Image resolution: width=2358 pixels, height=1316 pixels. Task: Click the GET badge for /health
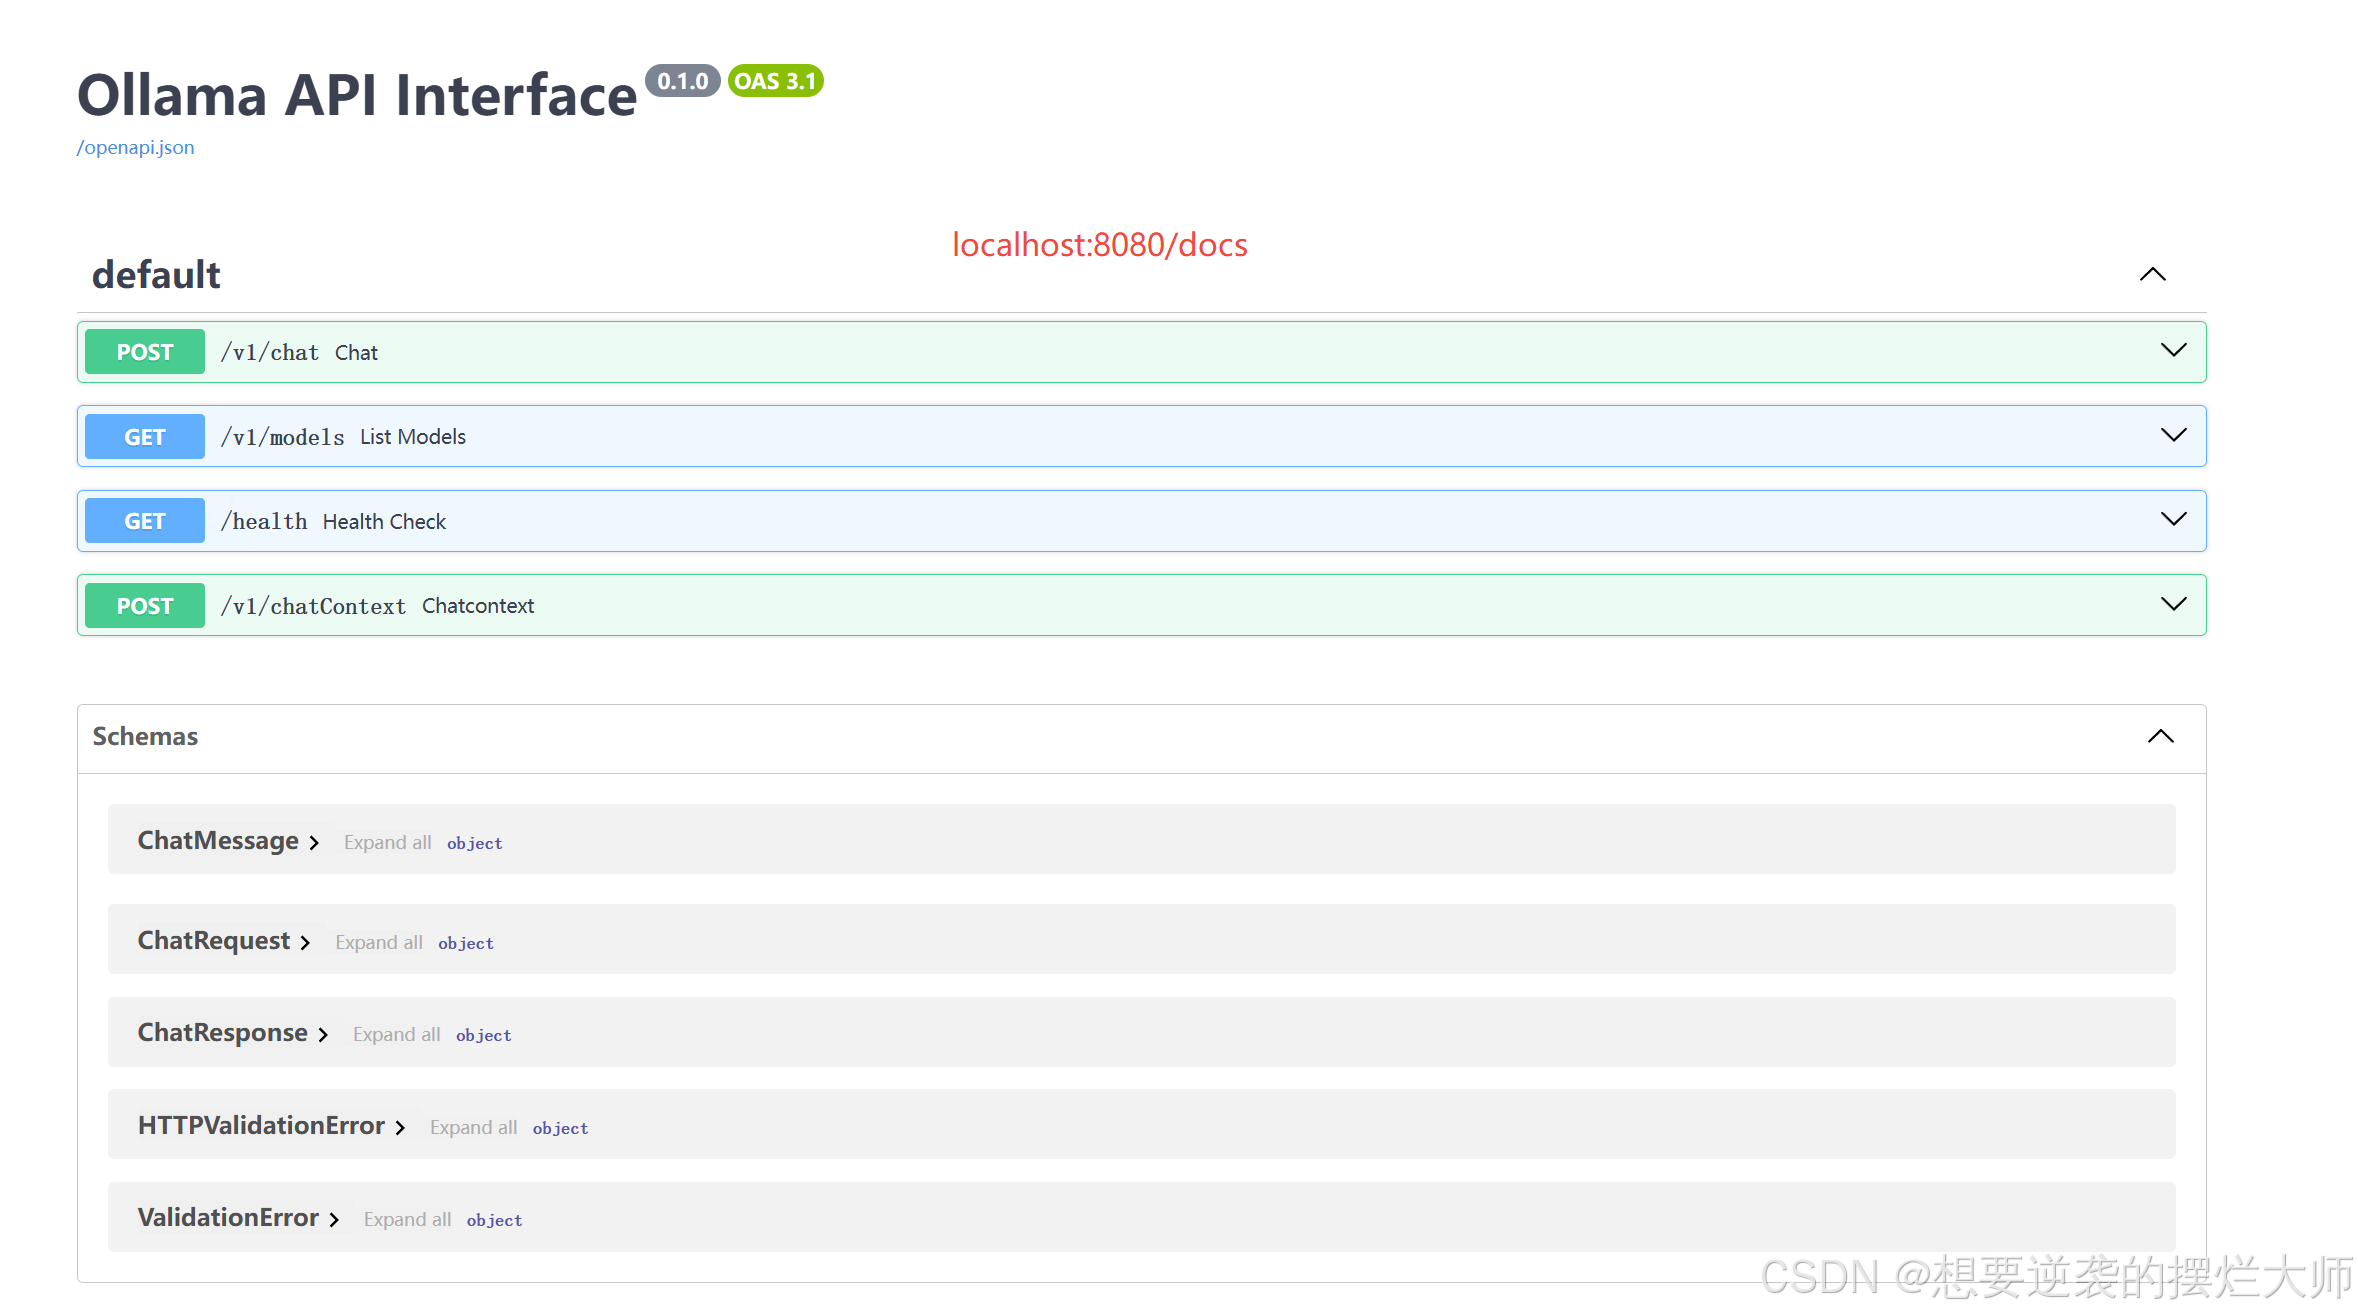pos(145,521)
